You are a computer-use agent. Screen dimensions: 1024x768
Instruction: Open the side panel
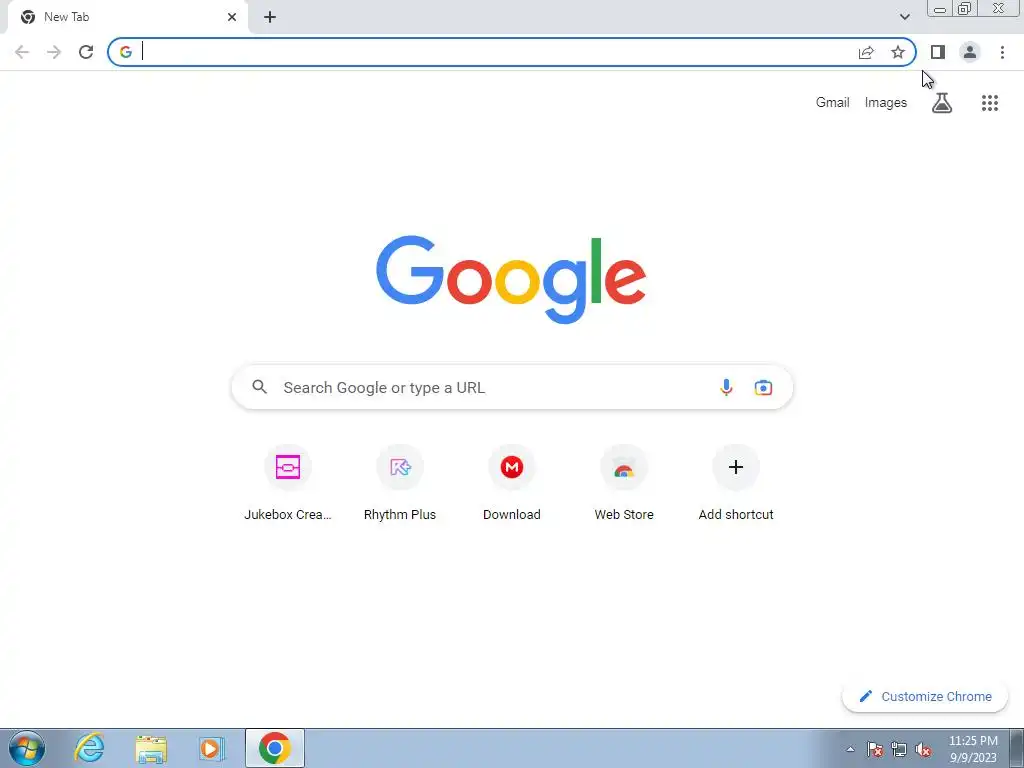(x=938, y=52)
